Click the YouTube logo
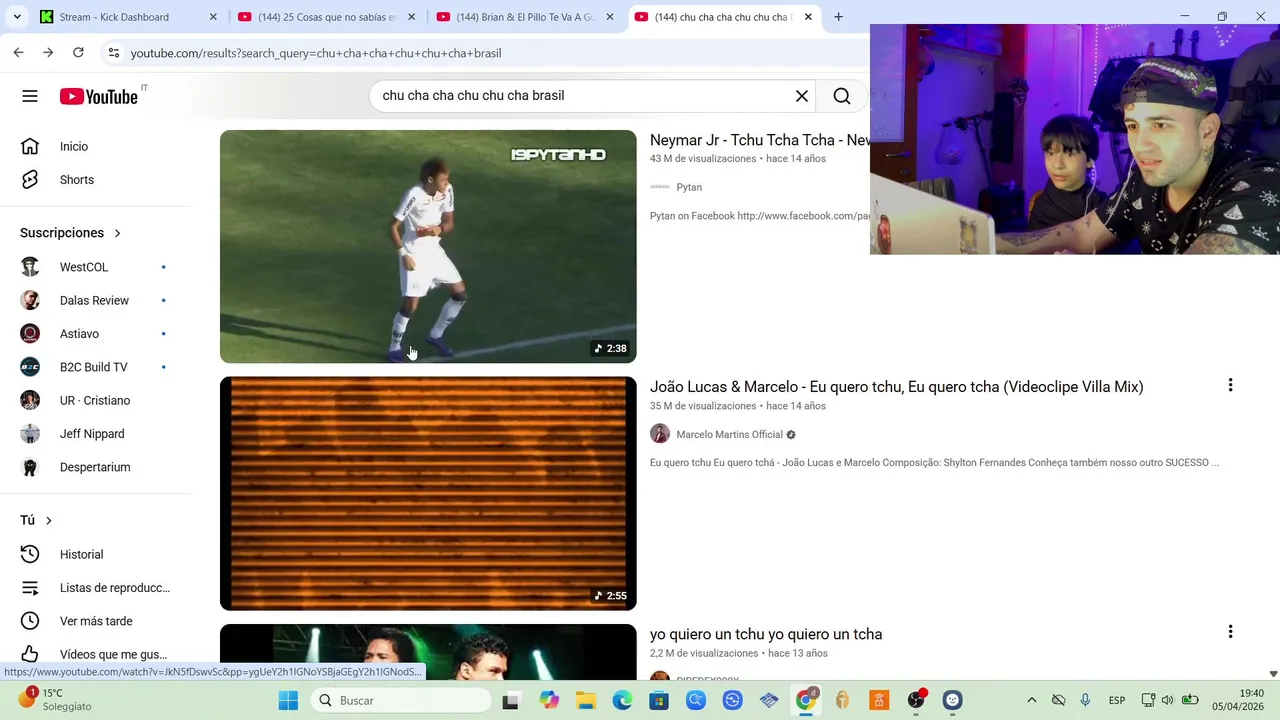Viewport: 1280px width, 720px height. [x=98, y=96]
